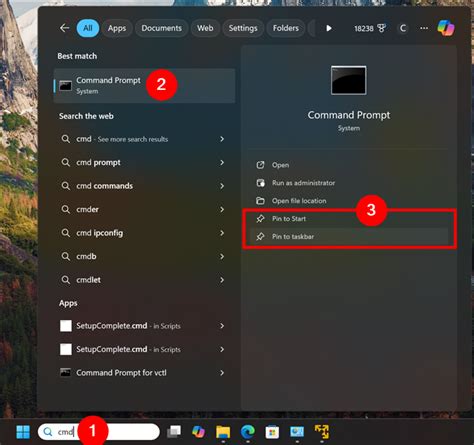Show more filters with the play arrow

329,28
